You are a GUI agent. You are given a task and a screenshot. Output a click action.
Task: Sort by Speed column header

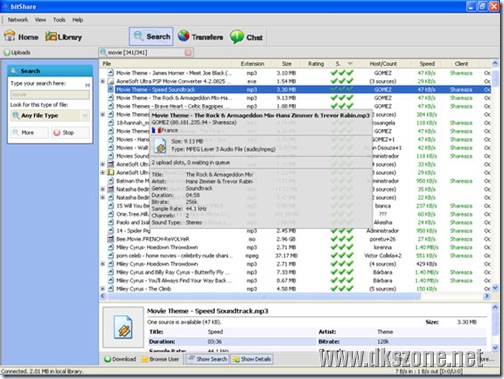(x=427, y=63)
